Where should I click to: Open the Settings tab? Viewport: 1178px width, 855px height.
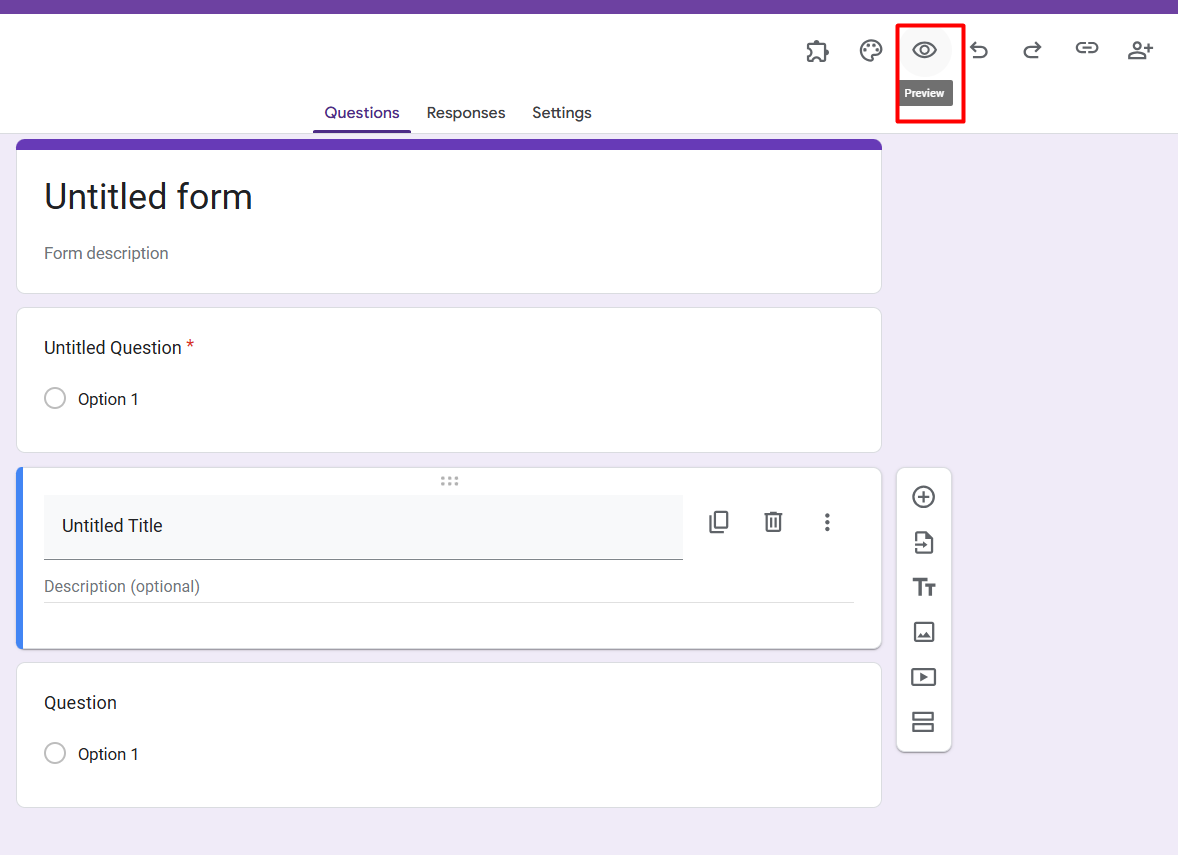pos(561,113)
